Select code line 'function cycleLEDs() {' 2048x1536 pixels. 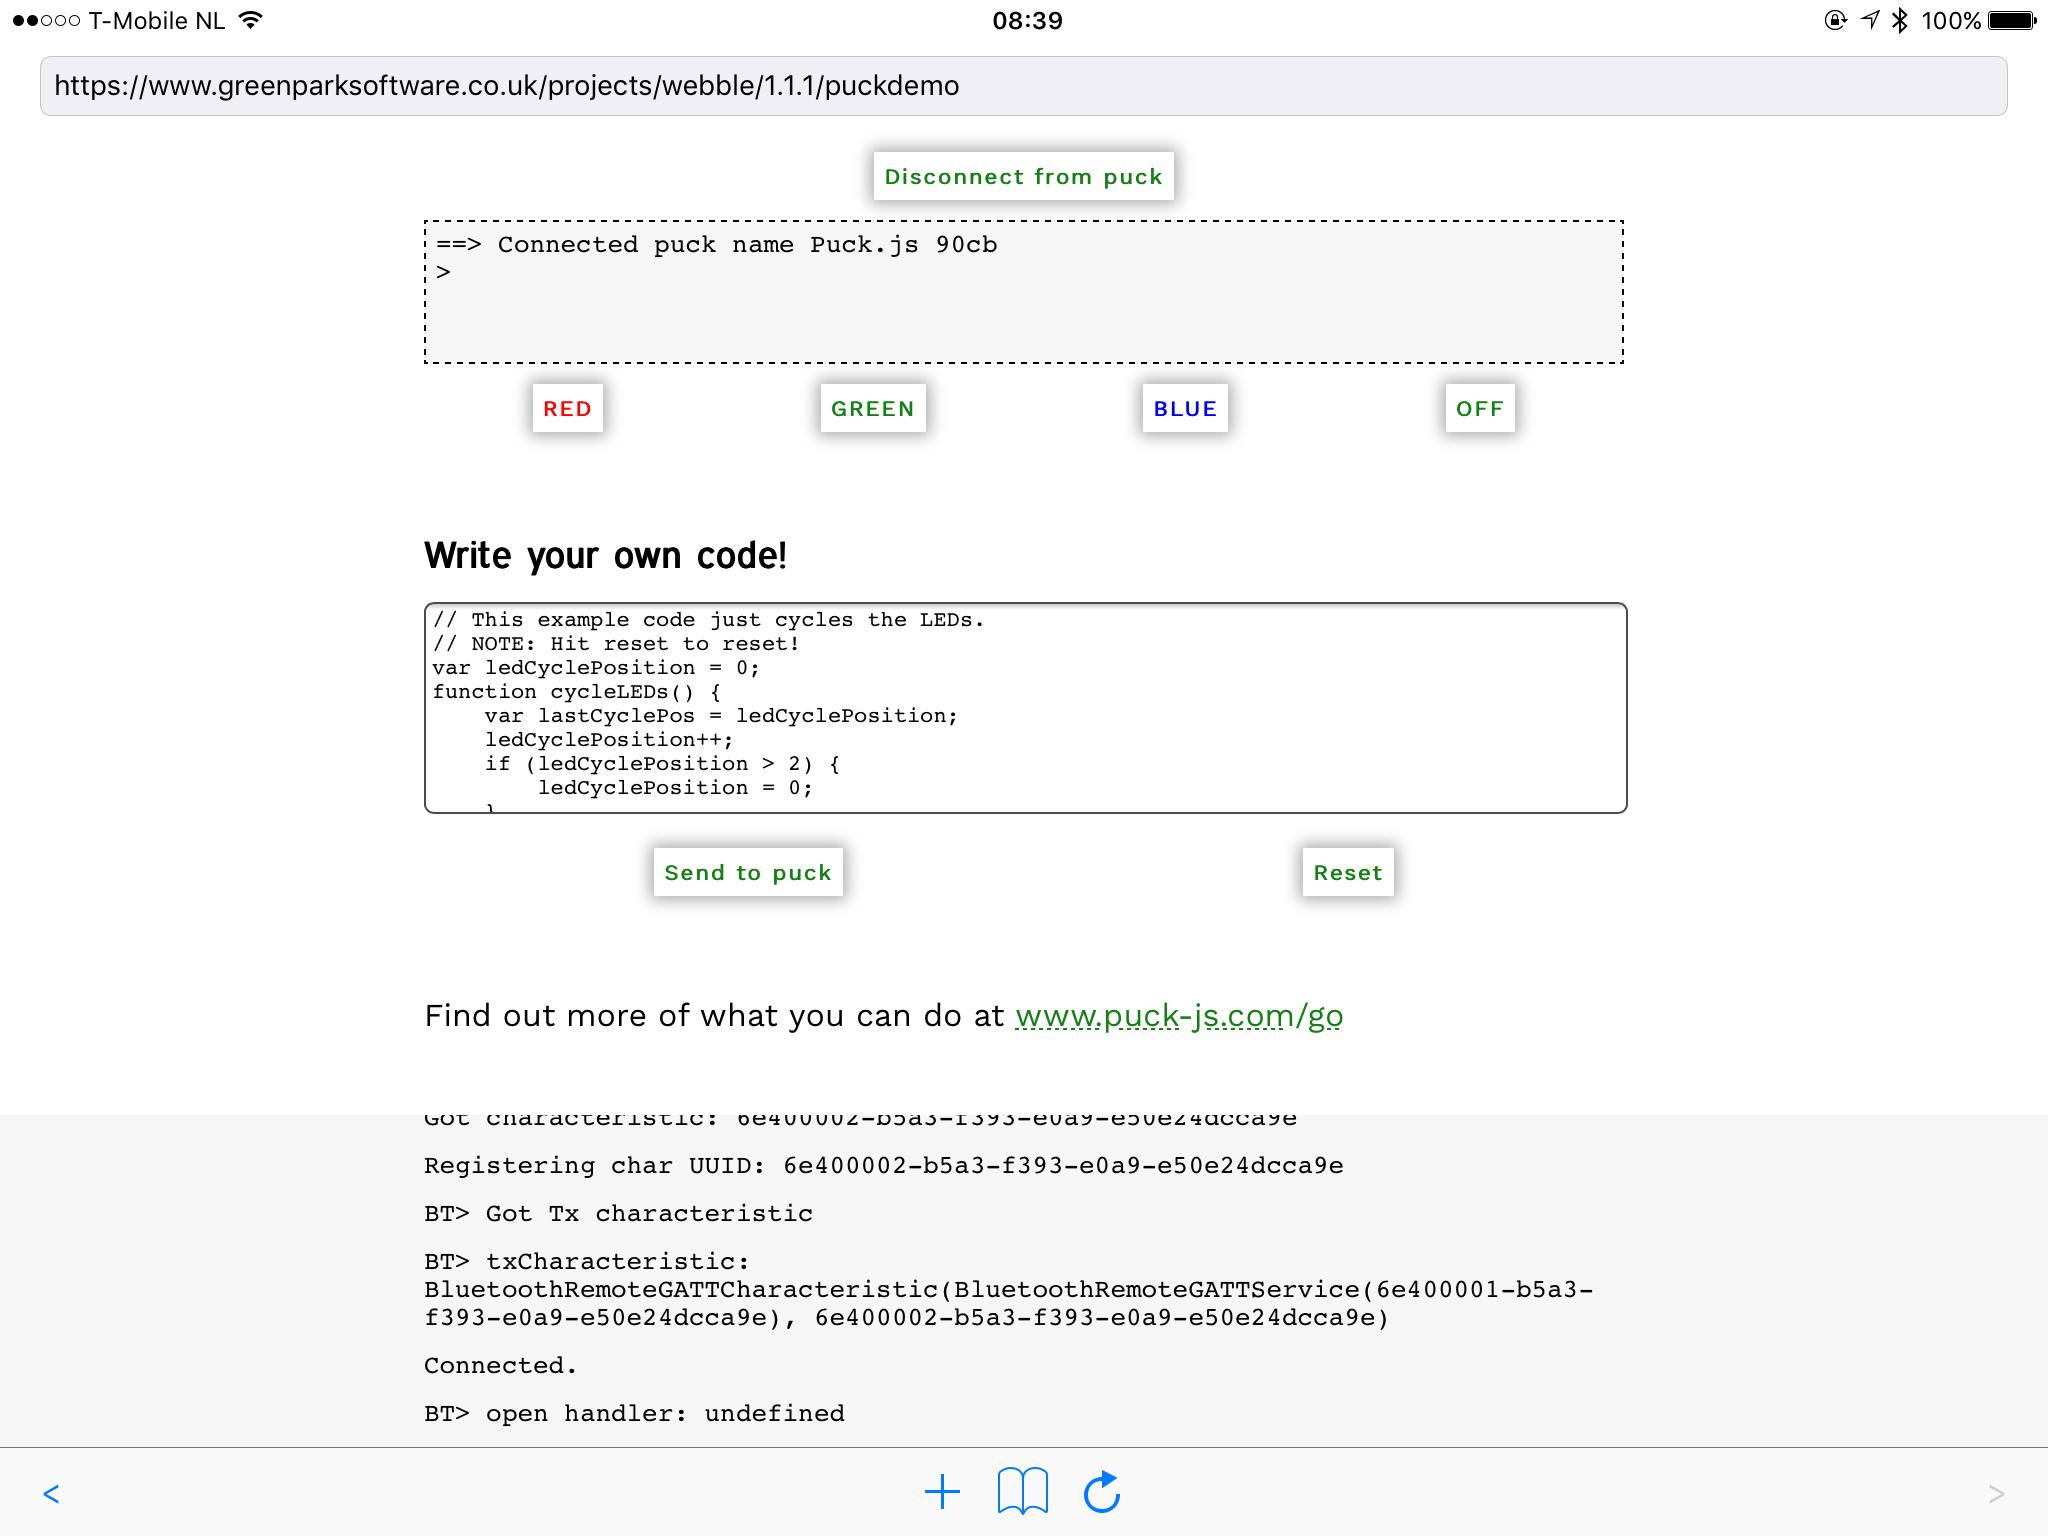[x=576, y=692]
